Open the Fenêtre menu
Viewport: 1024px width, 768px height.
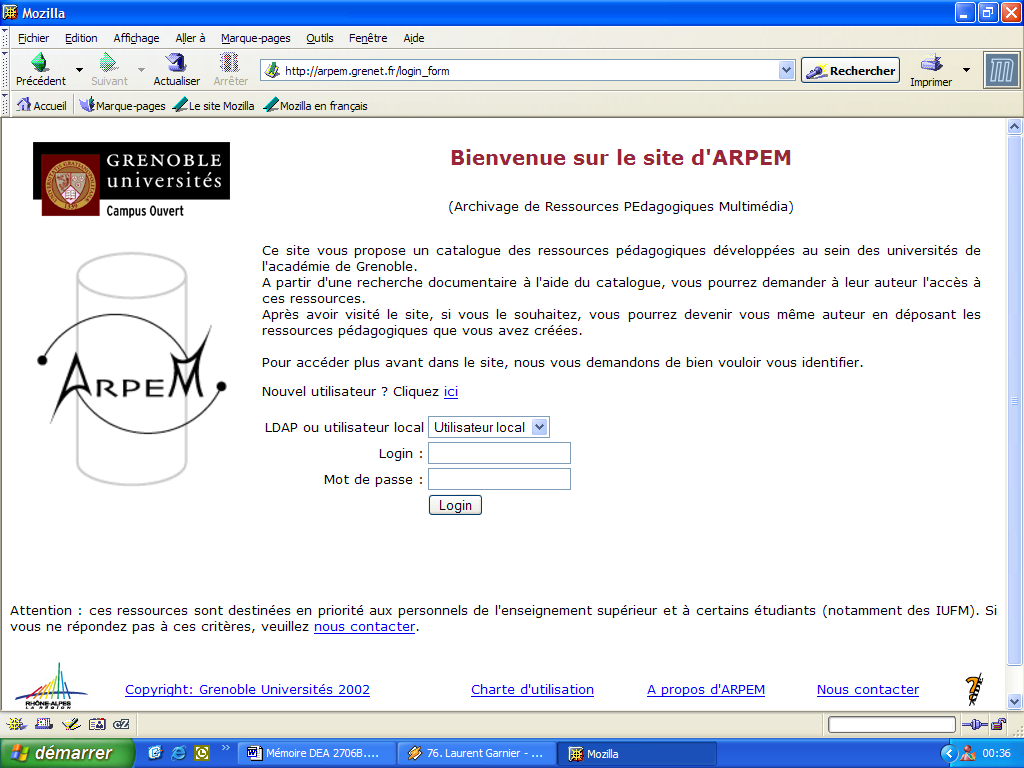(368, 38)
